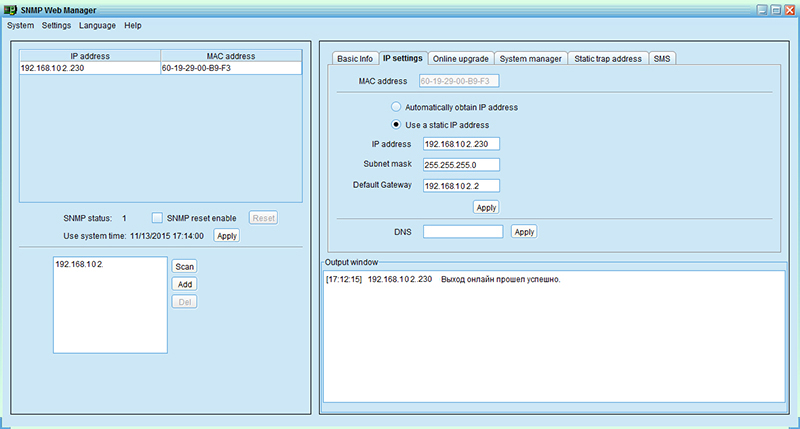Click the system time value 11/13/2015 17:14:00
The width and height of the screenshot is (800, 429).
167,236
